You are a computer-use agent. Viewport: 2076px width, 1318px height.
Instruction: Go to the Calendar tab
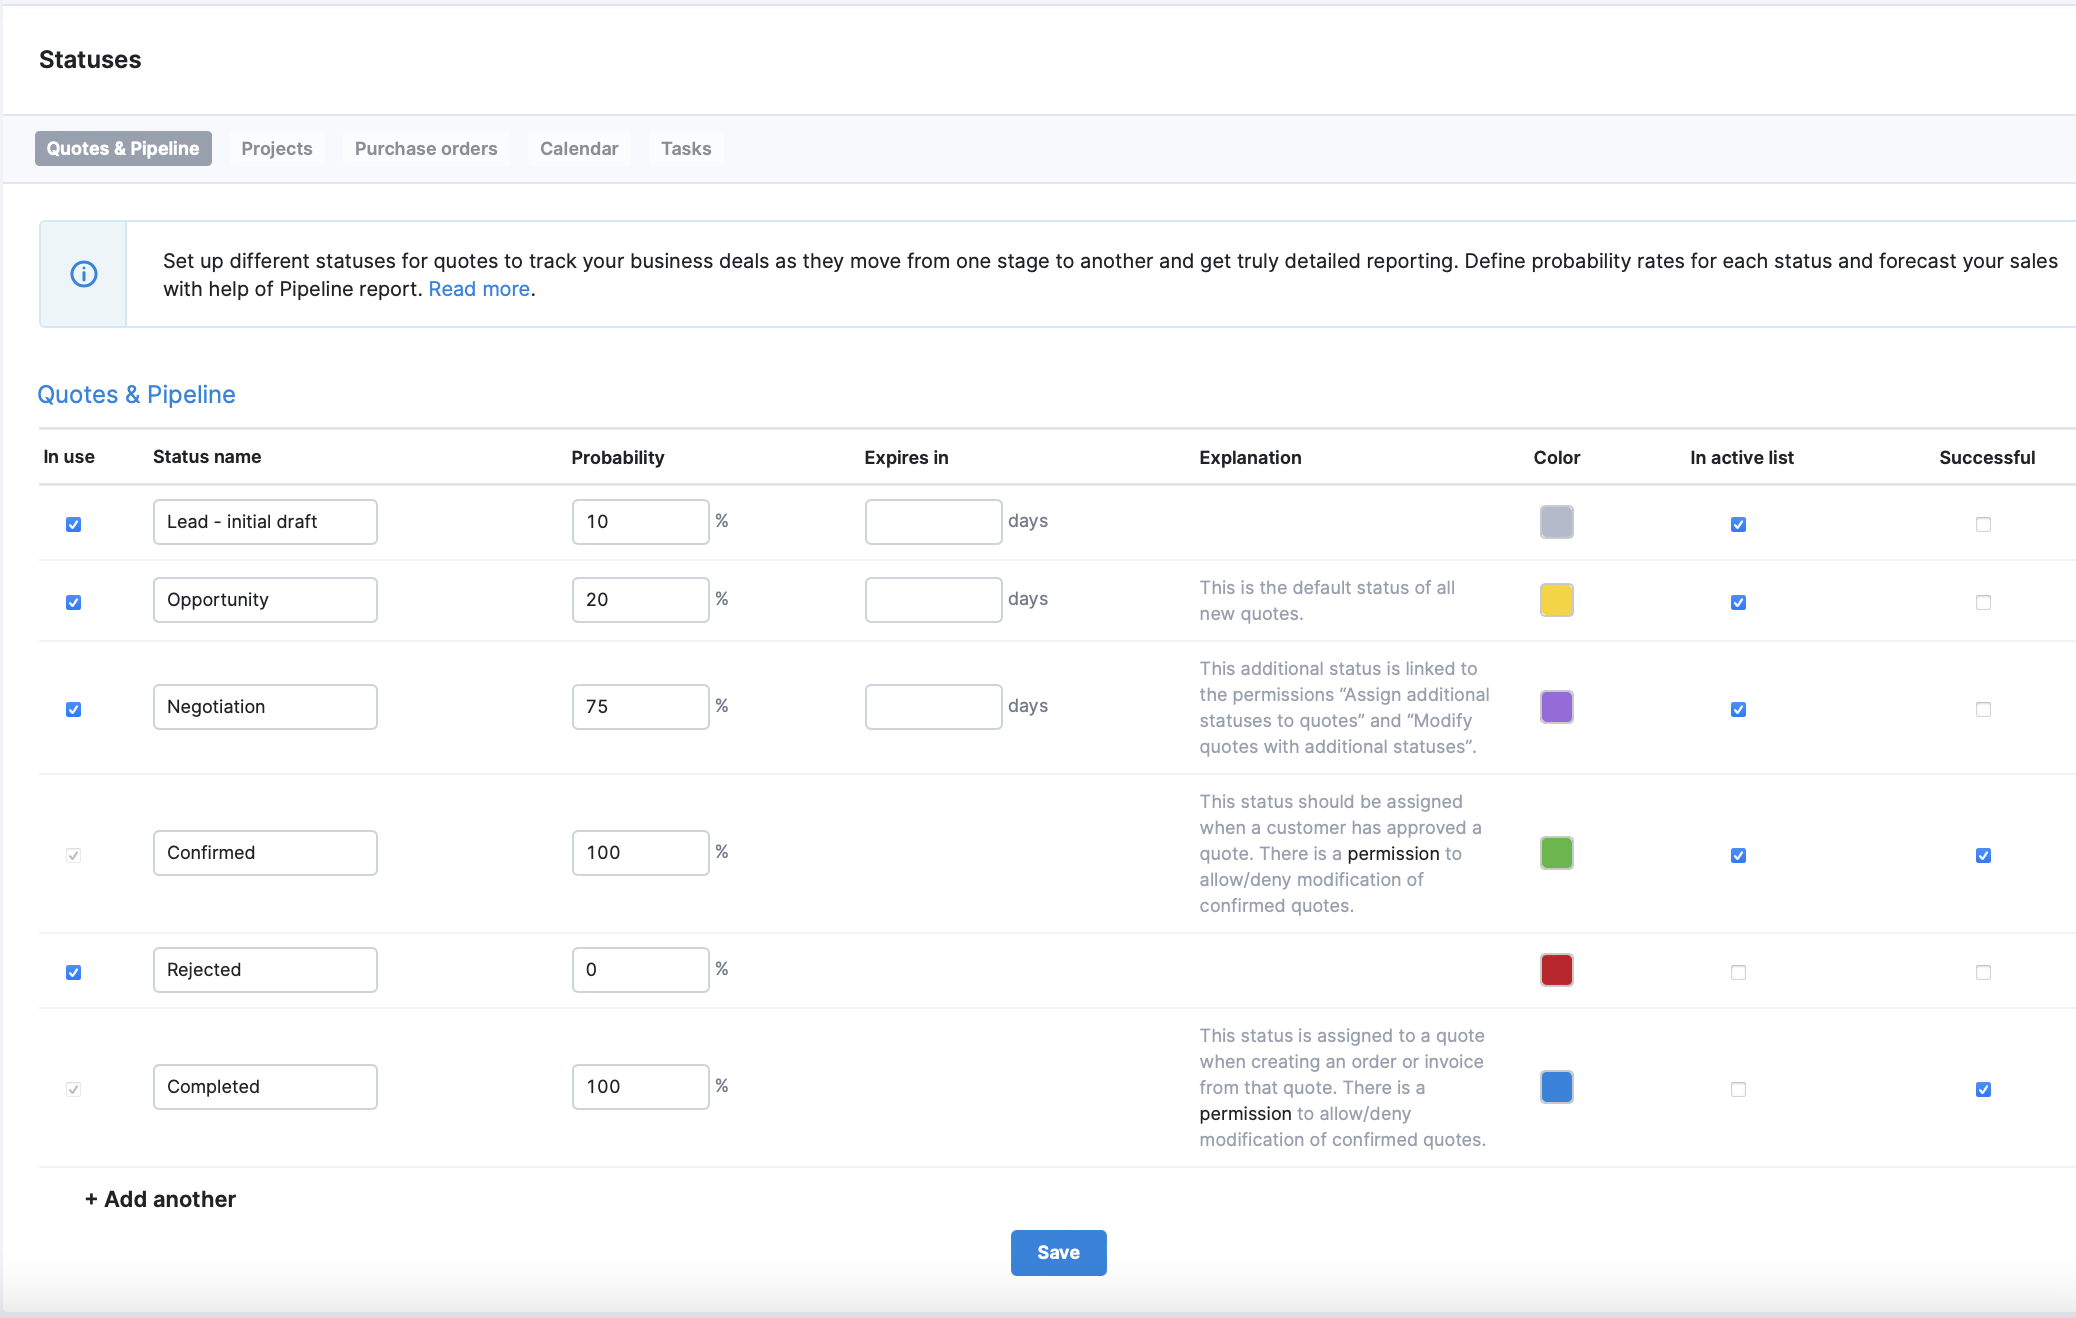point(578,148)
